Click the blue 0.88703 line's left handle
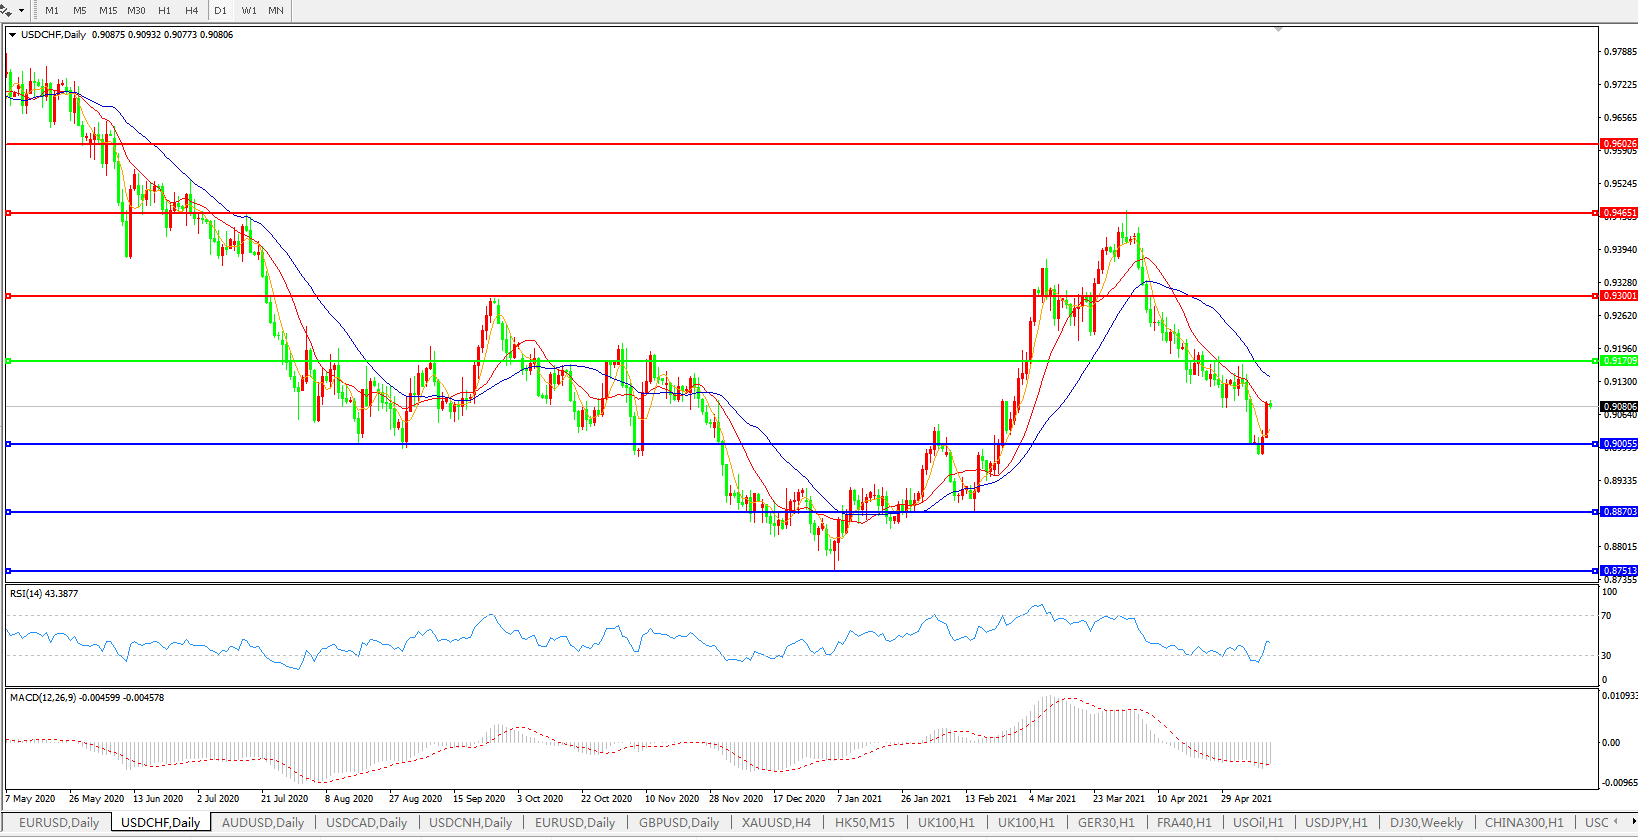 pyautogui.click(x=9, y=512)
